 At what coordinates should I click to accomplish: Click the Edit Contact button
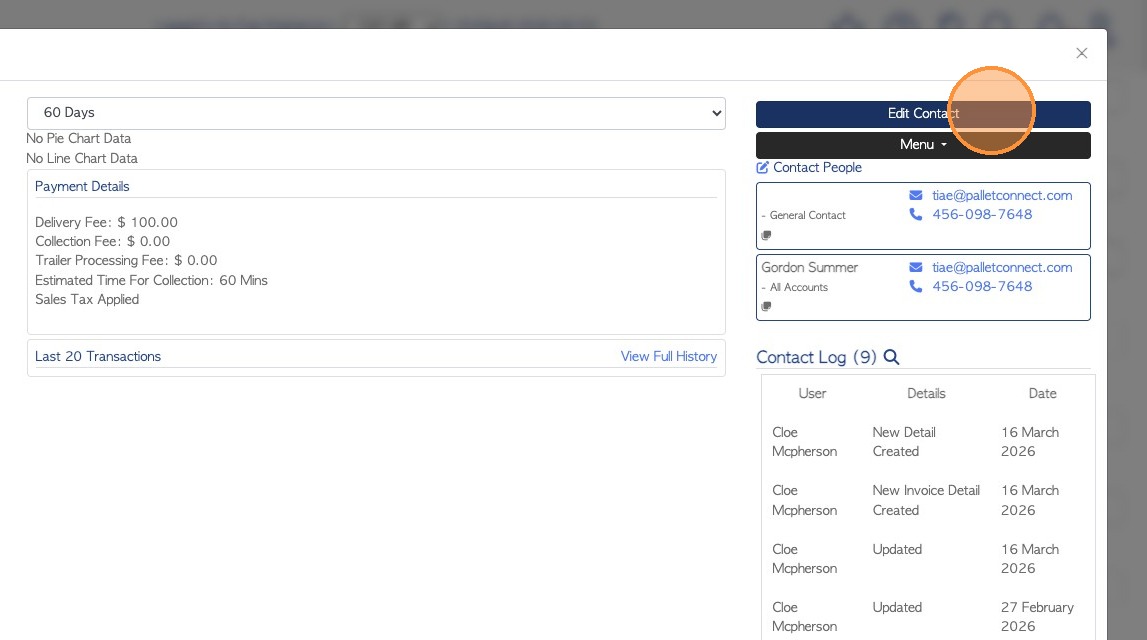[922, 114]
